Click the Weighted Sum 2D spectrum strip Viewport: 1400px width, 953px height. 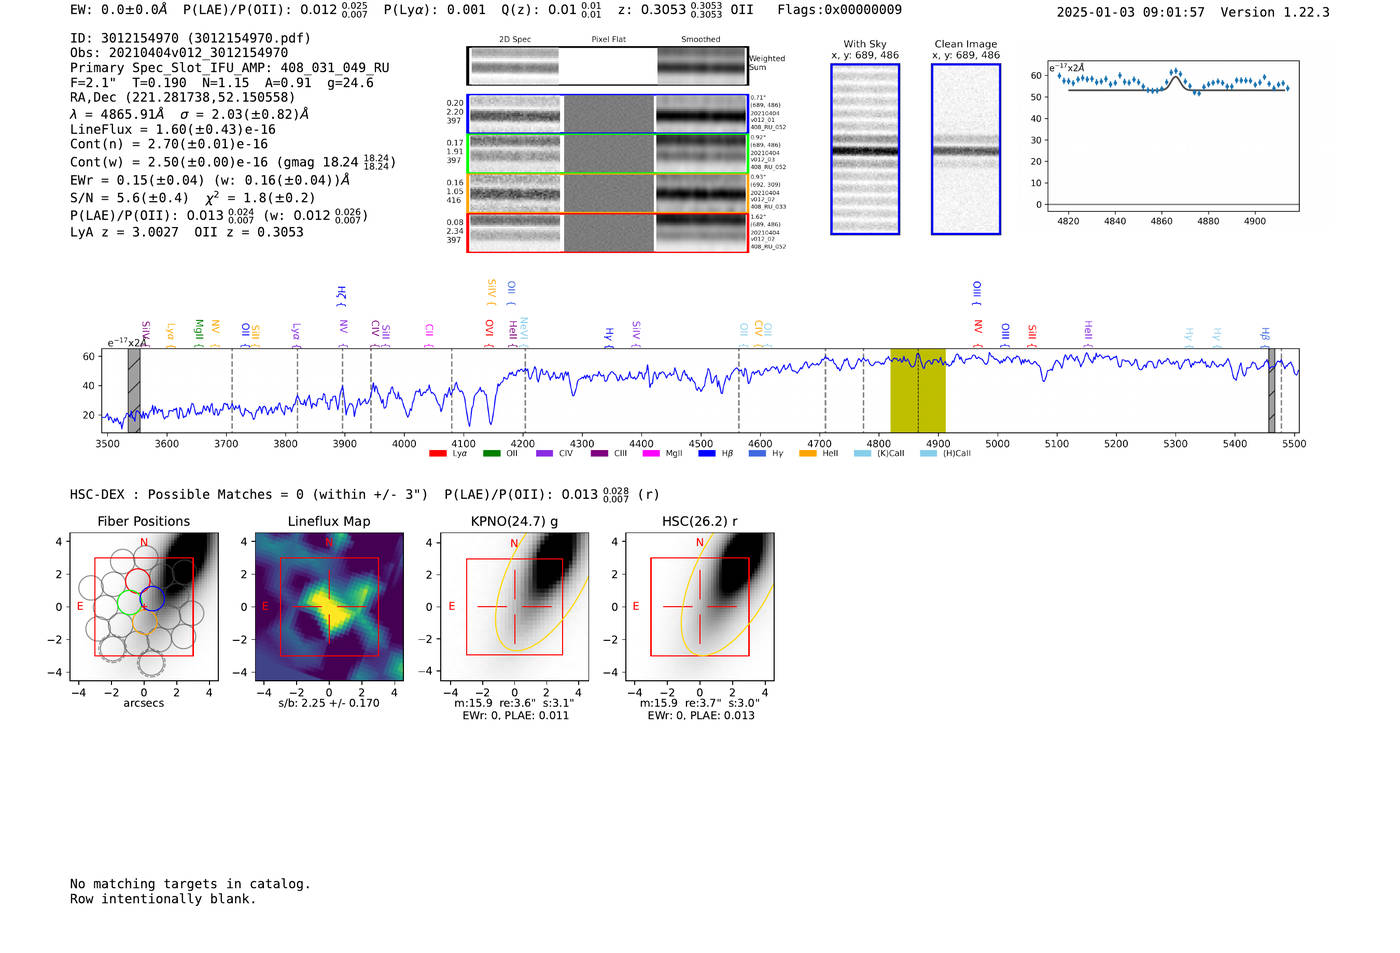[607, 66]
